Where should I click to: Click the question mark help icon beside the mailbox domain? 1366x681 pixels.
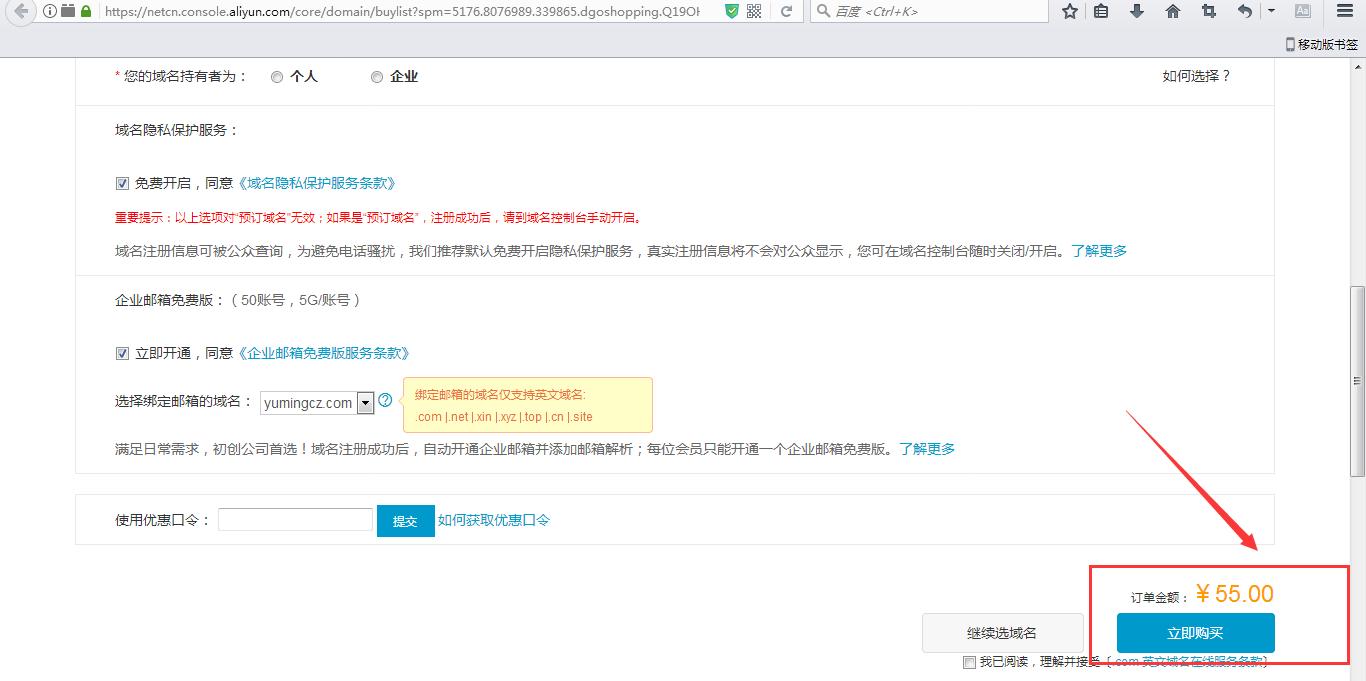pyautogui.click(x=386, y=400)
